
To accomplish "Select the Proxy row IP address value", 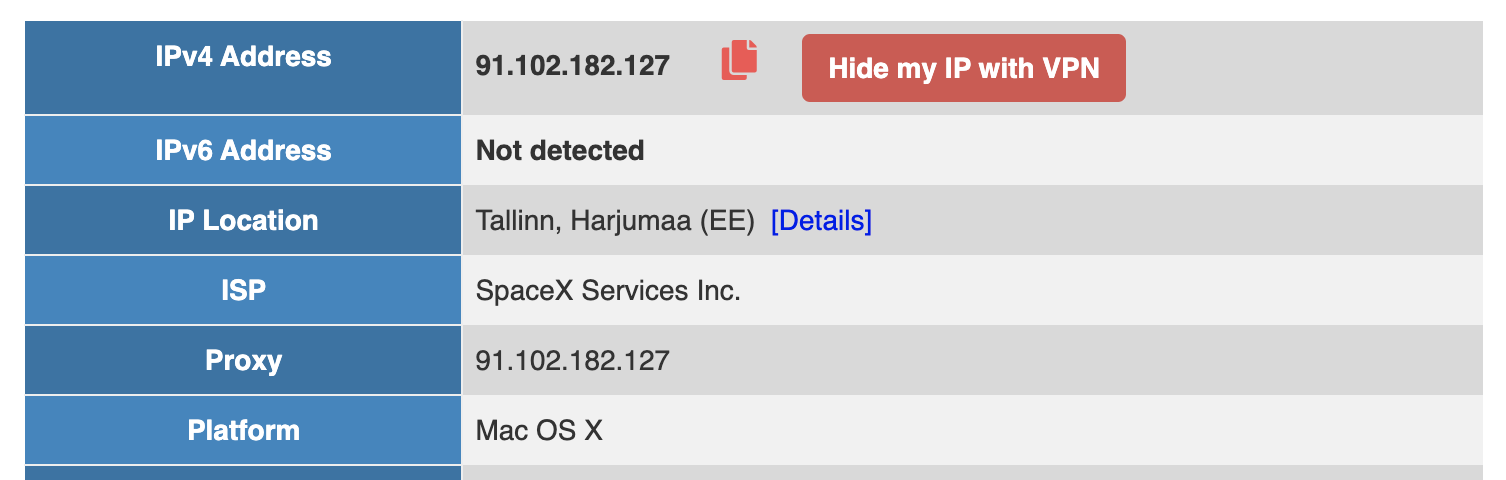I will coord(573,360).
